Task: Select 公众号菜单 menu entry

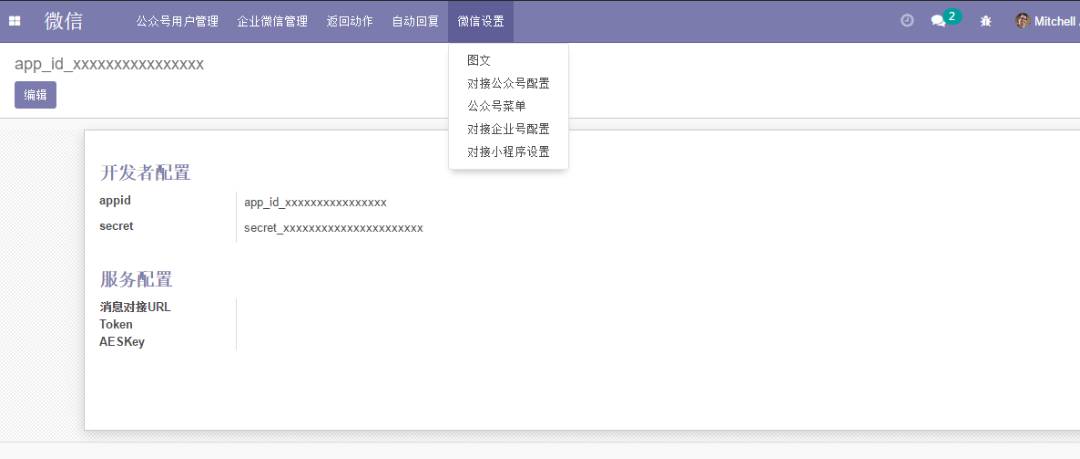Action: pos(497,106)
